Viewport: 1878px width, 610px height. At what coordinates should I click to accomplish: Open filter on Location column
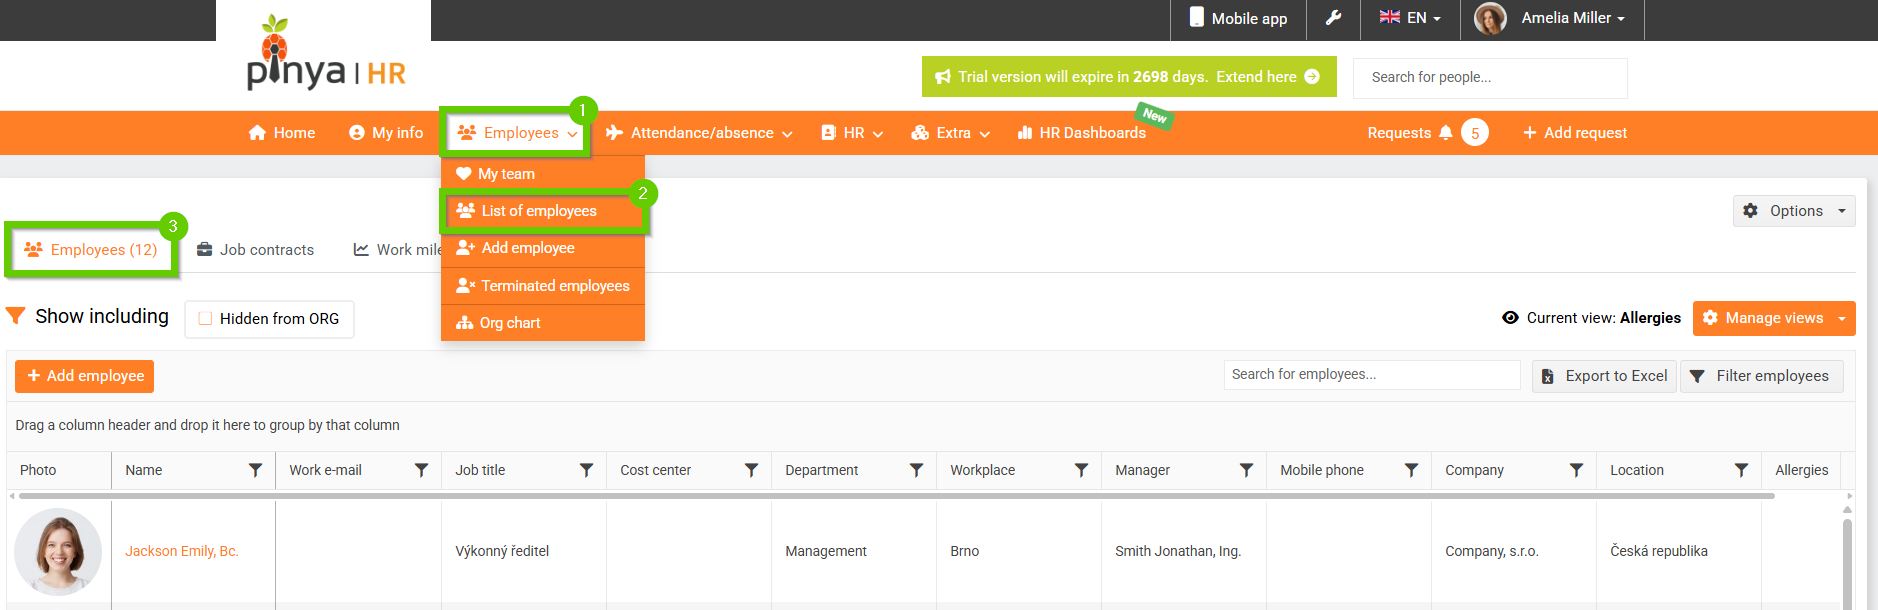point(1741,470)
